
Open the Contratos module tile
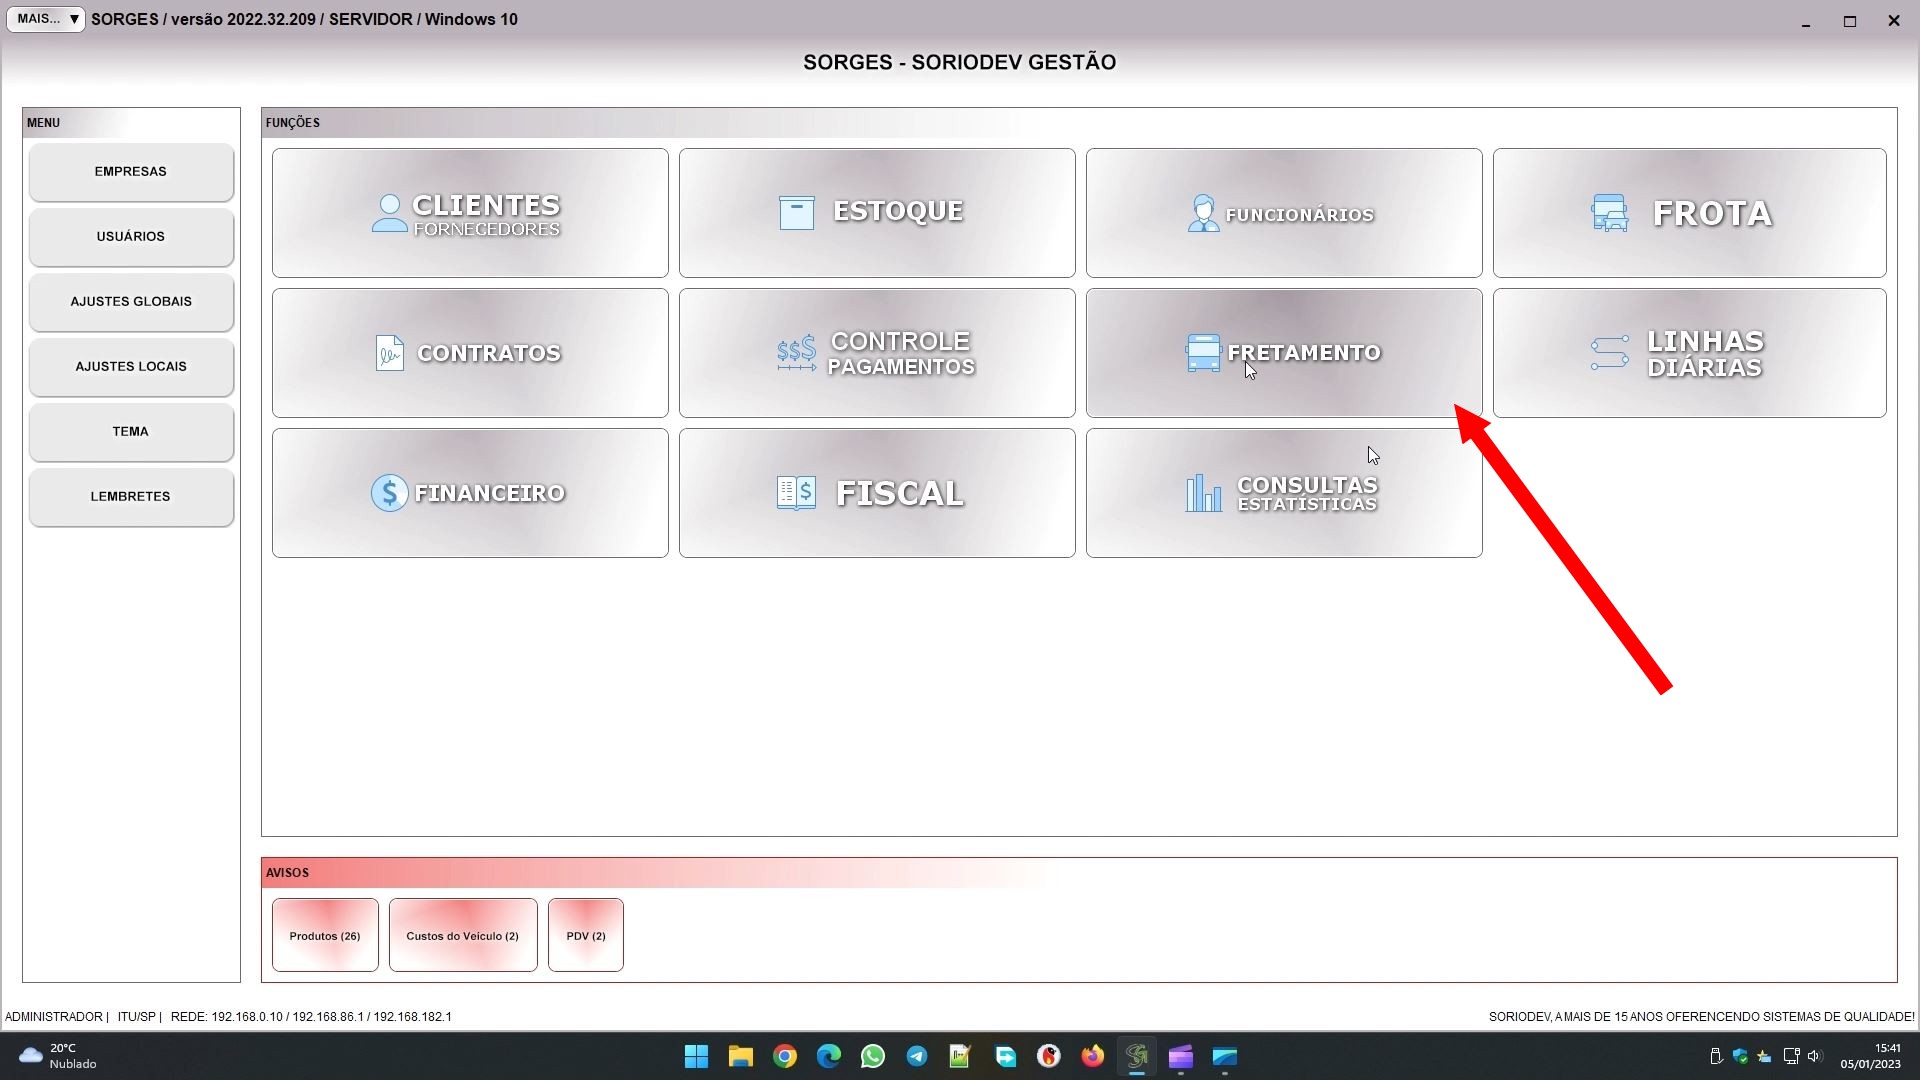pyautogui.click(x=470, y=353)
